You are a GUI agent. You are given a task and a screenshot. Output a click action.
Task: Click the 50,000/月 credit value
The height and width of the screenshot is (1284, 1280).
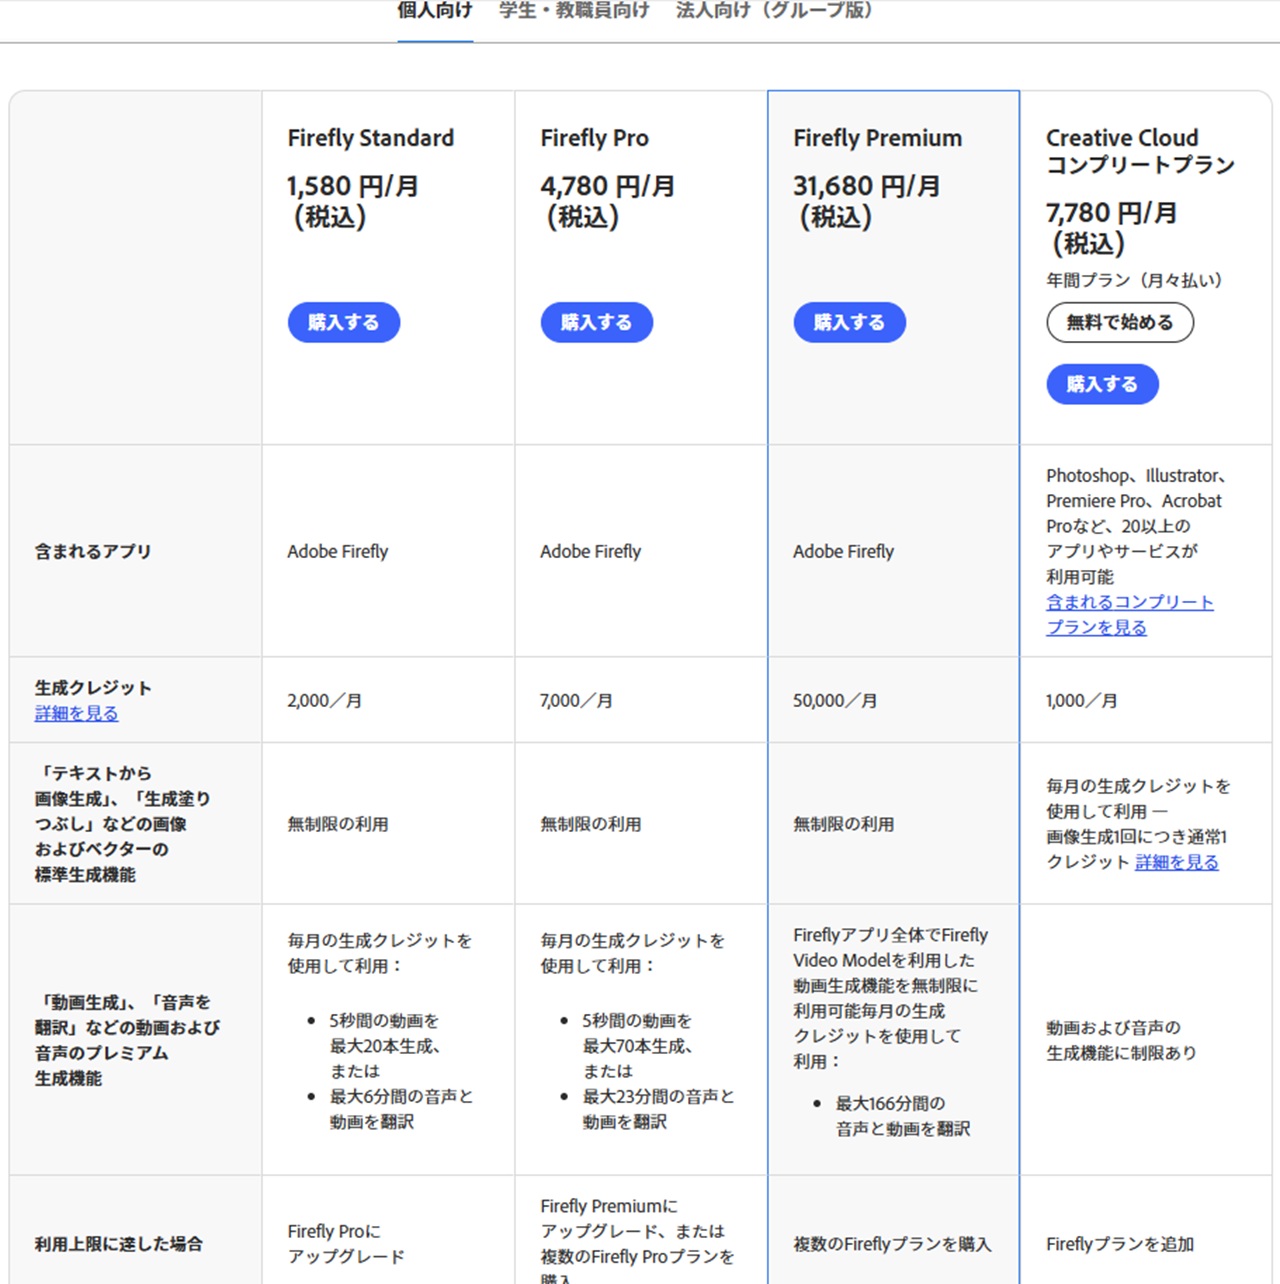(x=835, y=700)
